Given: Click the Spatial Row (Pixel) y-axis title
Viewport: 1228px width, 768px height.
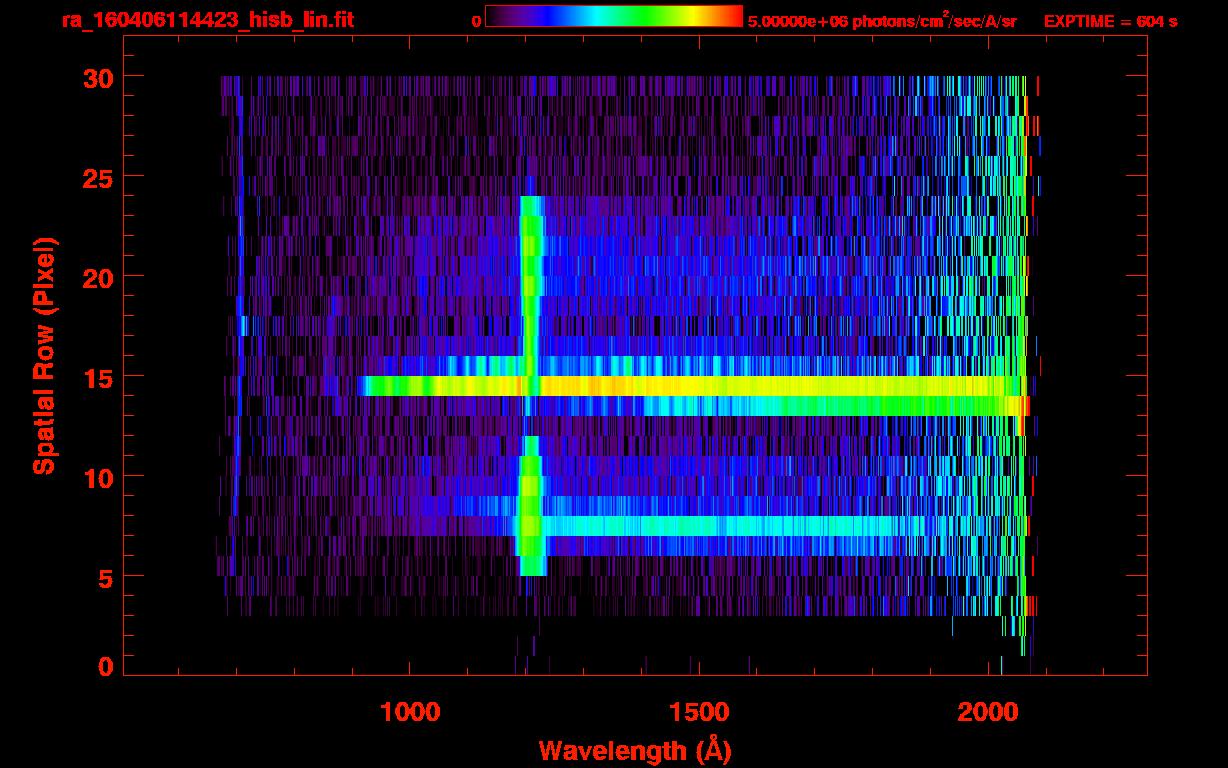Looking at the screenshot, I should [44, 355].
